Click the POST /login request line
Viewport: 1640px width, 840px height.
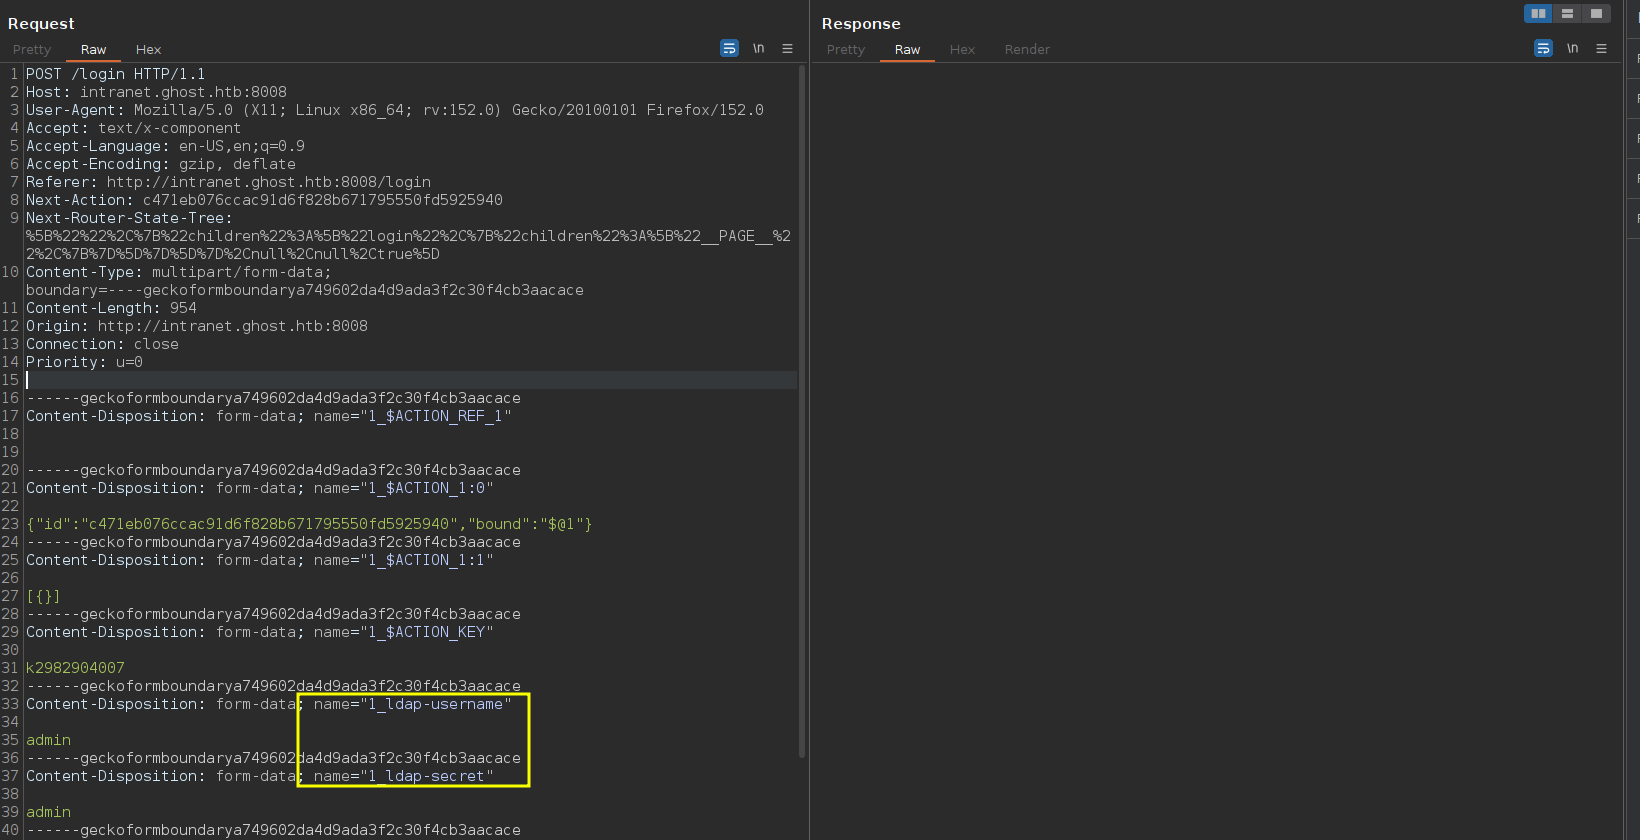[115, 74]
